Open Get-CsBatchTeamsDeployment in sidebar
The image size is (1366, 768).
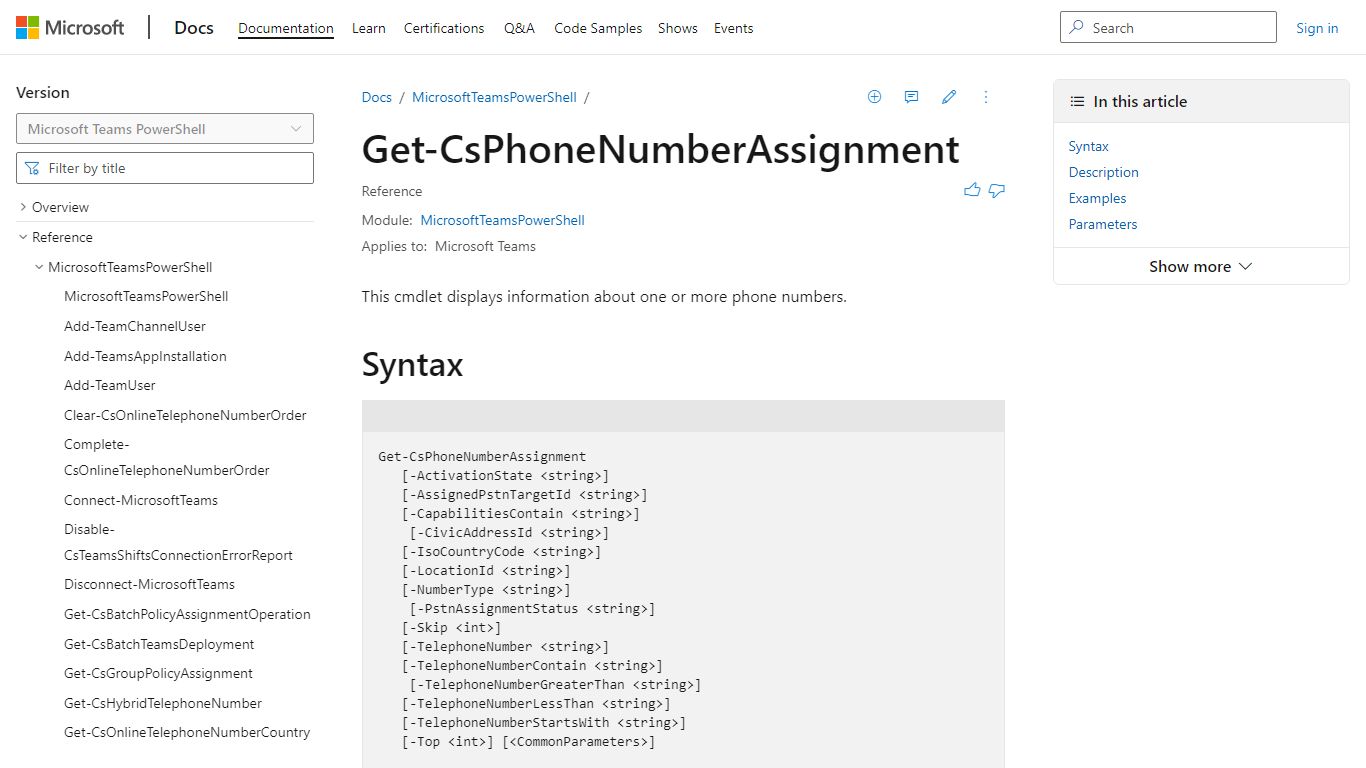159,644
